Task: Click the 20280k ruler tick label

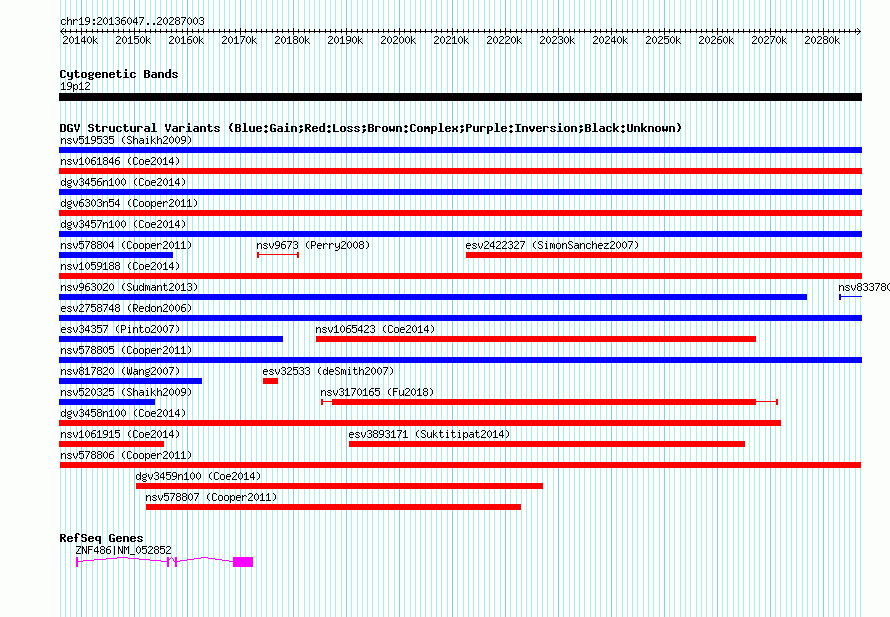Action: coord(822,40)
